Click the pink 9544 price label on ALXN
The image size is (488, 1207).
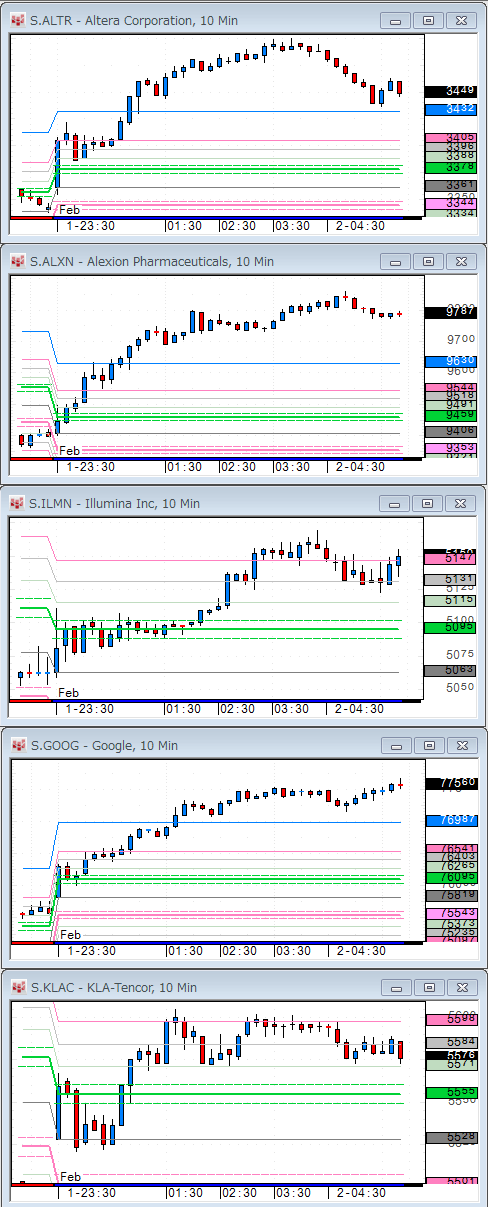coord(451,387)
